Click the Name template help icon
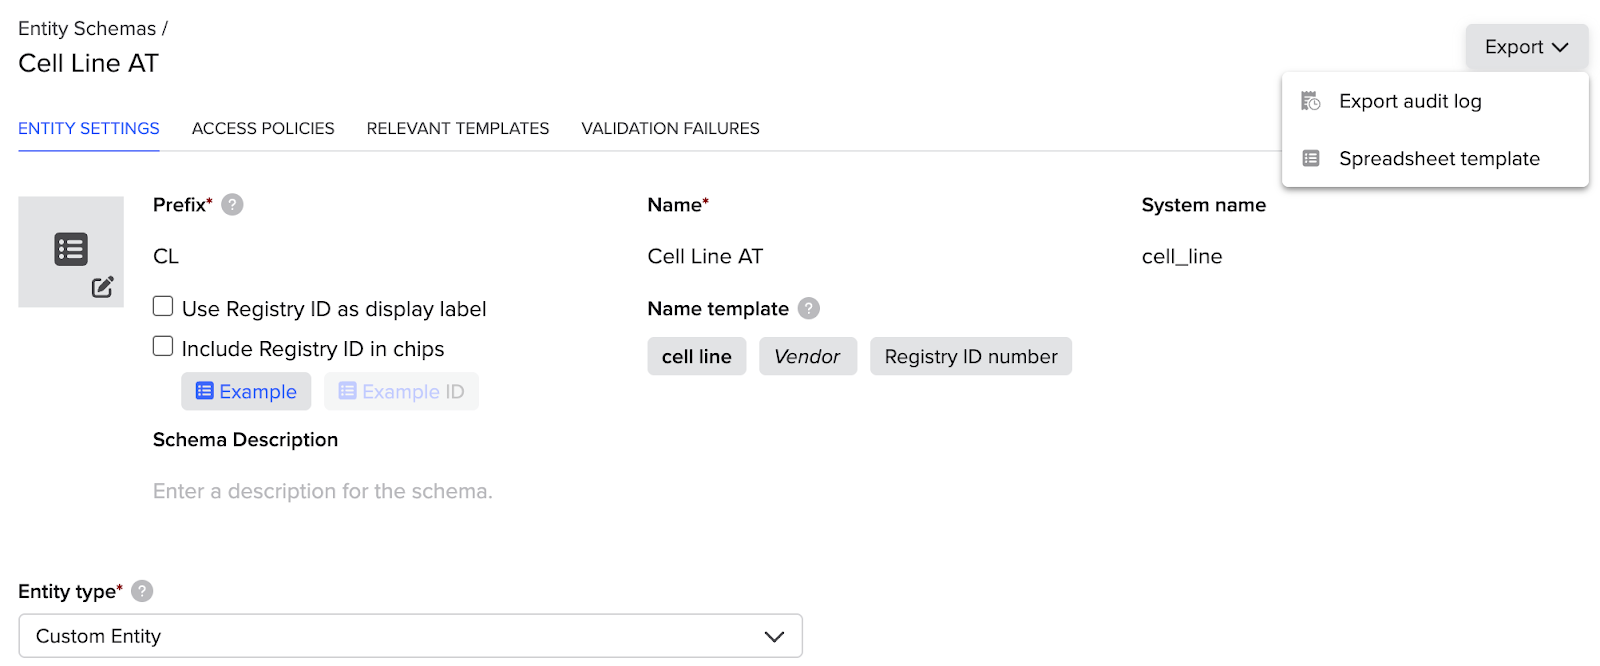 coord(809,309)
